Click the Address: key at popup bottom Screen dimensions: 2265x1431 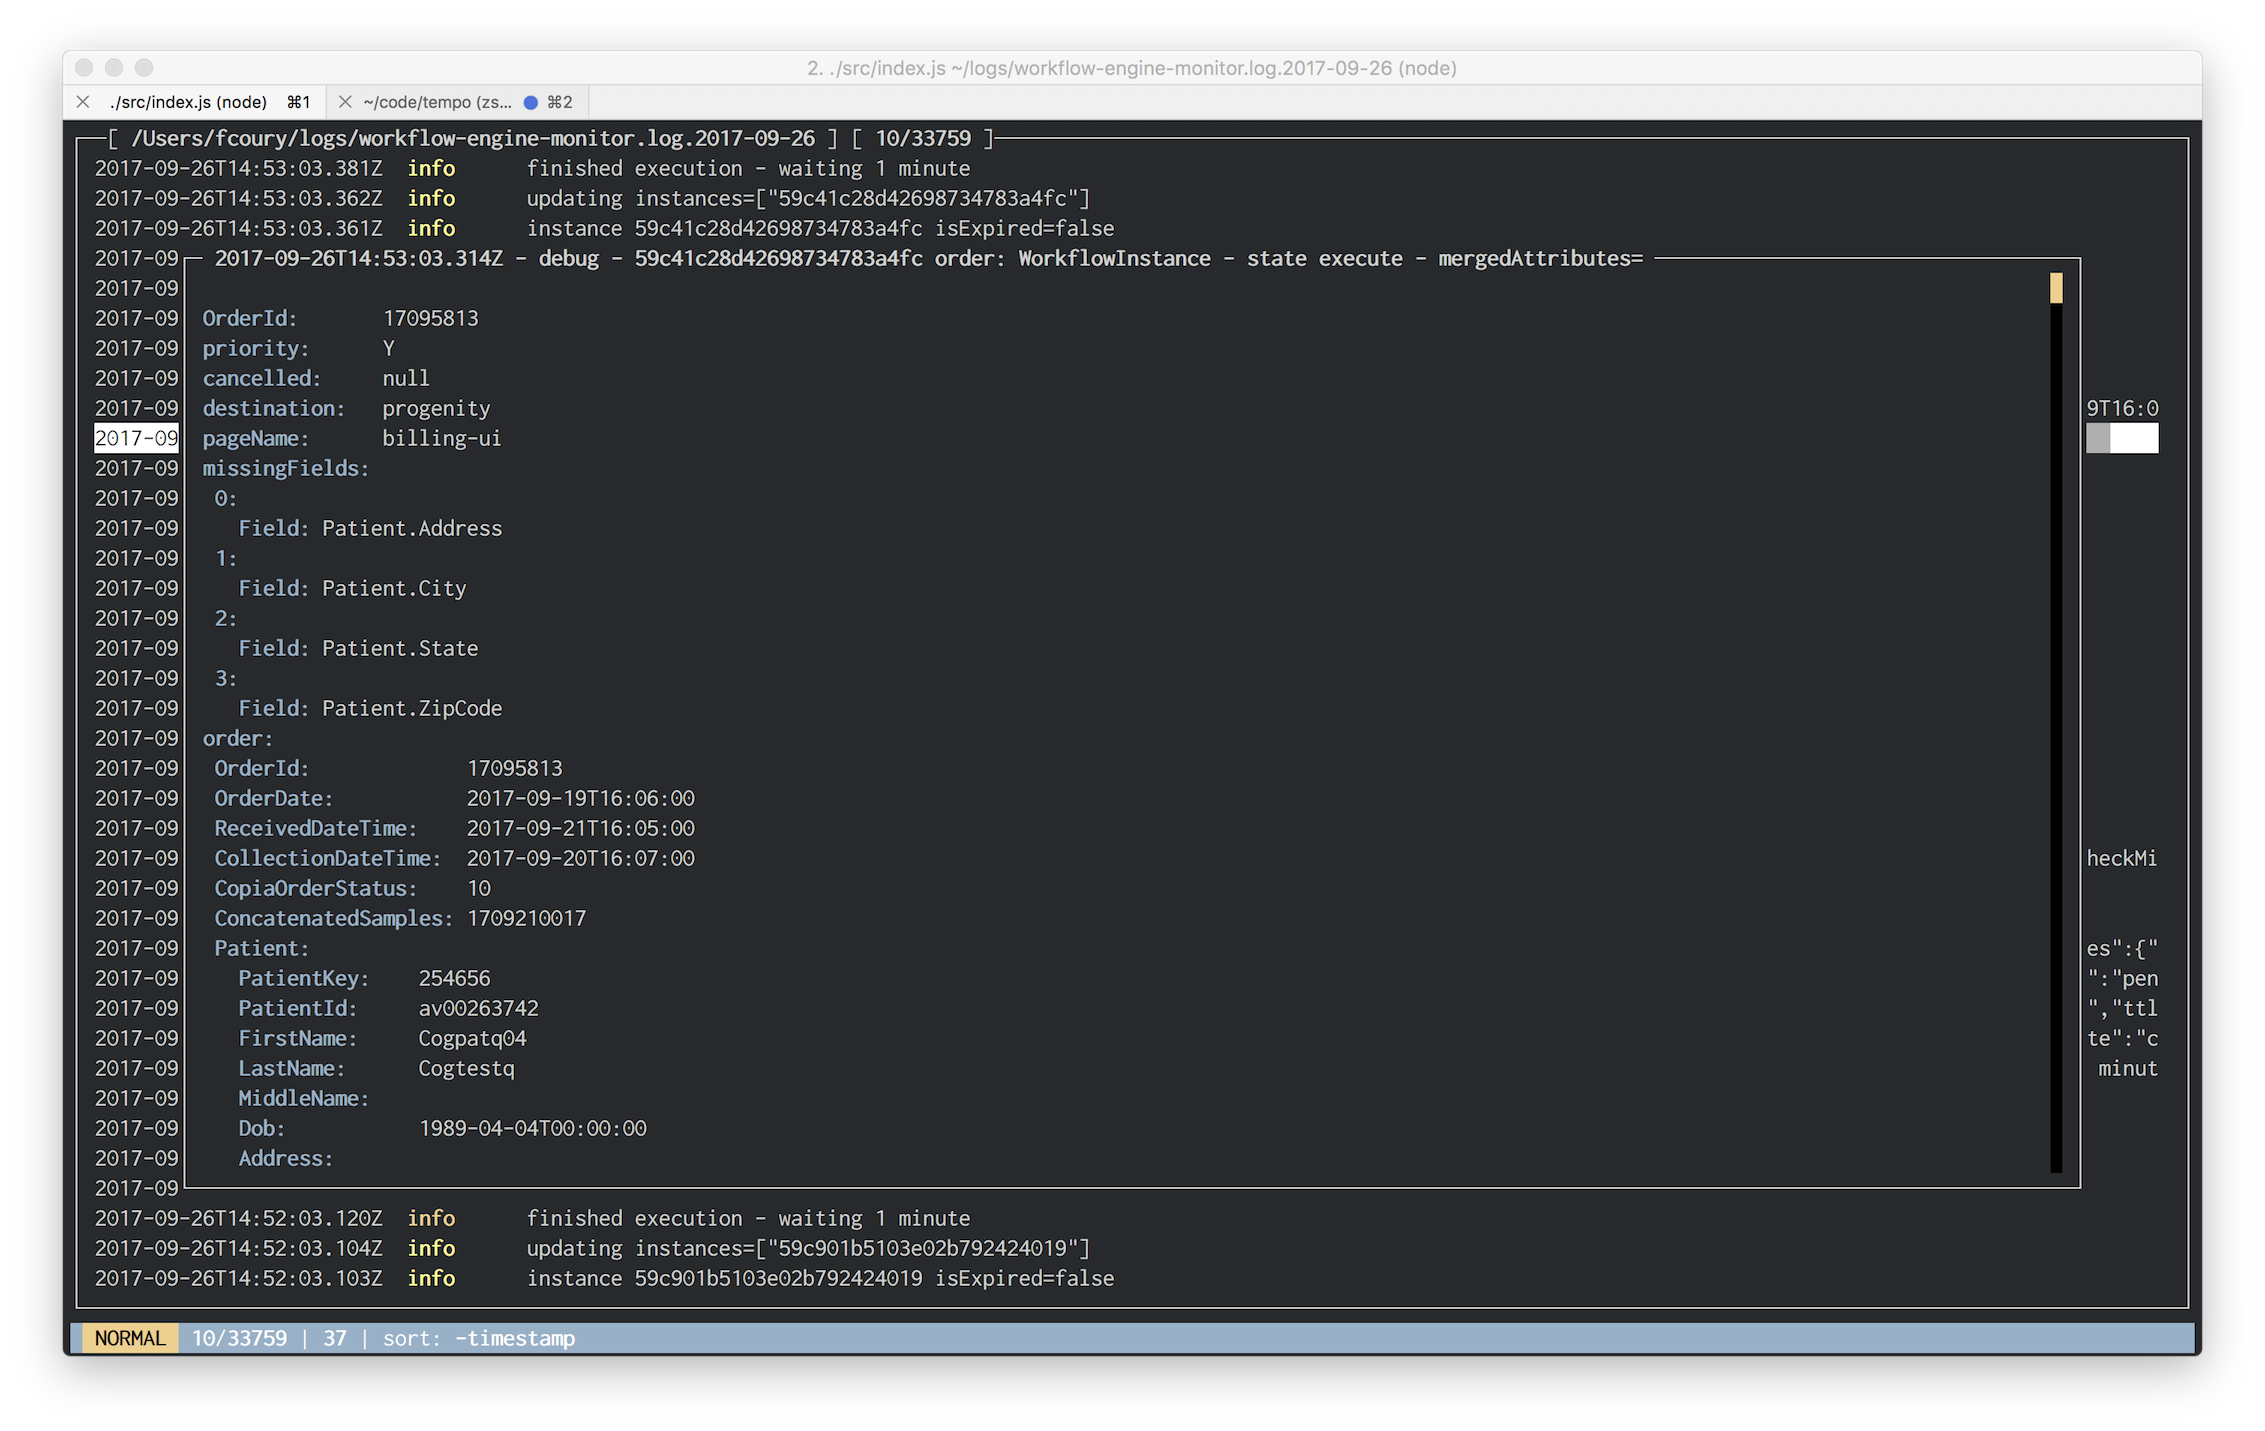[x=286, y=1158]
